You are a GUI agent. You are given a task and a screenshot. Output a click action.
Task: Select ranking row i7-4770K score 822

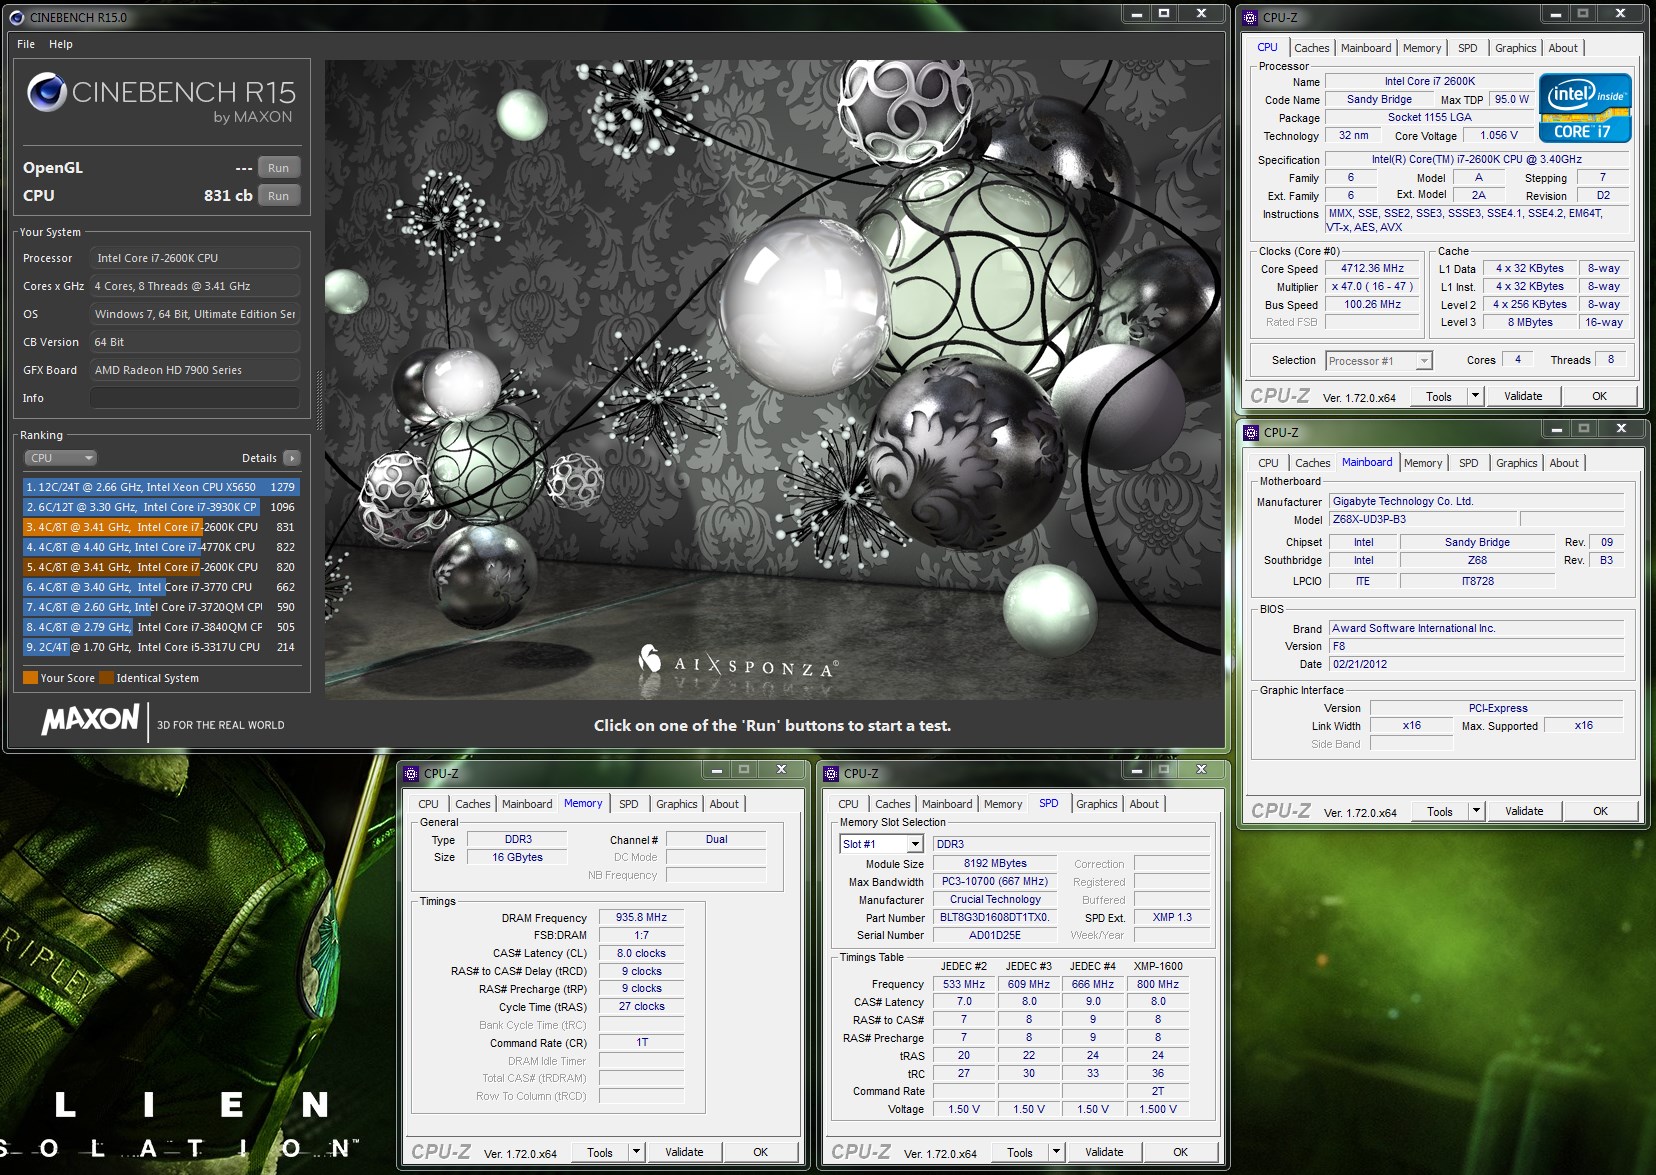point(161,547)
